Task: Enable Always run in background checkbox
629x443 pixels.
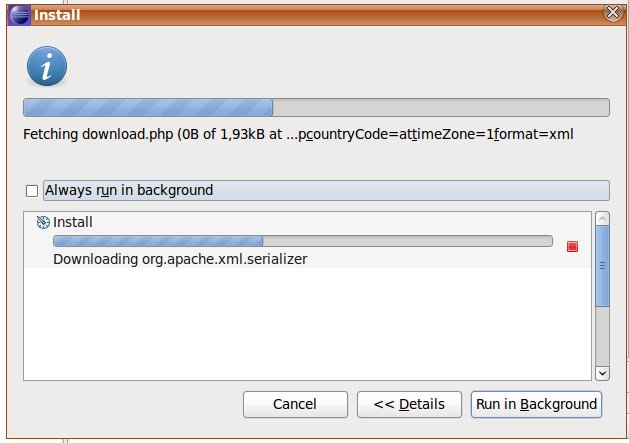Action: click(x=32, y=190)
